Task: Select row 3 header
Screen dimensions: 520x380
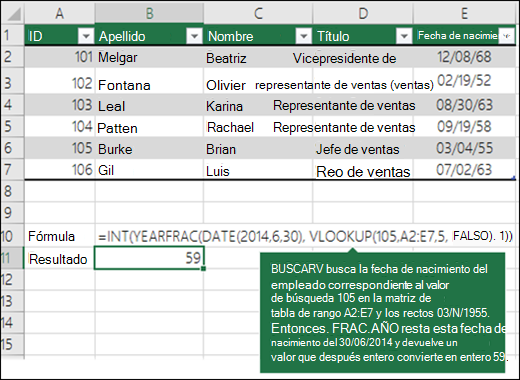Action: (x=12, y=81)
